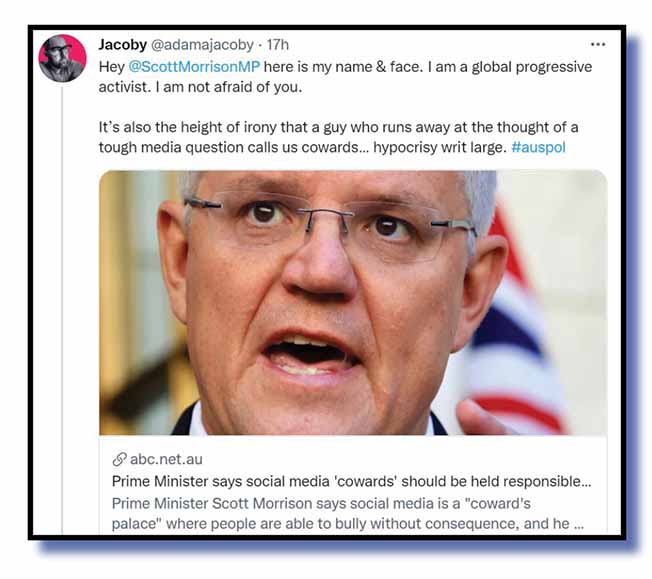The height and width of the screenshot is (579, 652).
Task: Click paragraph starting 'It's also the height of irony'
Action: point(338,137)
